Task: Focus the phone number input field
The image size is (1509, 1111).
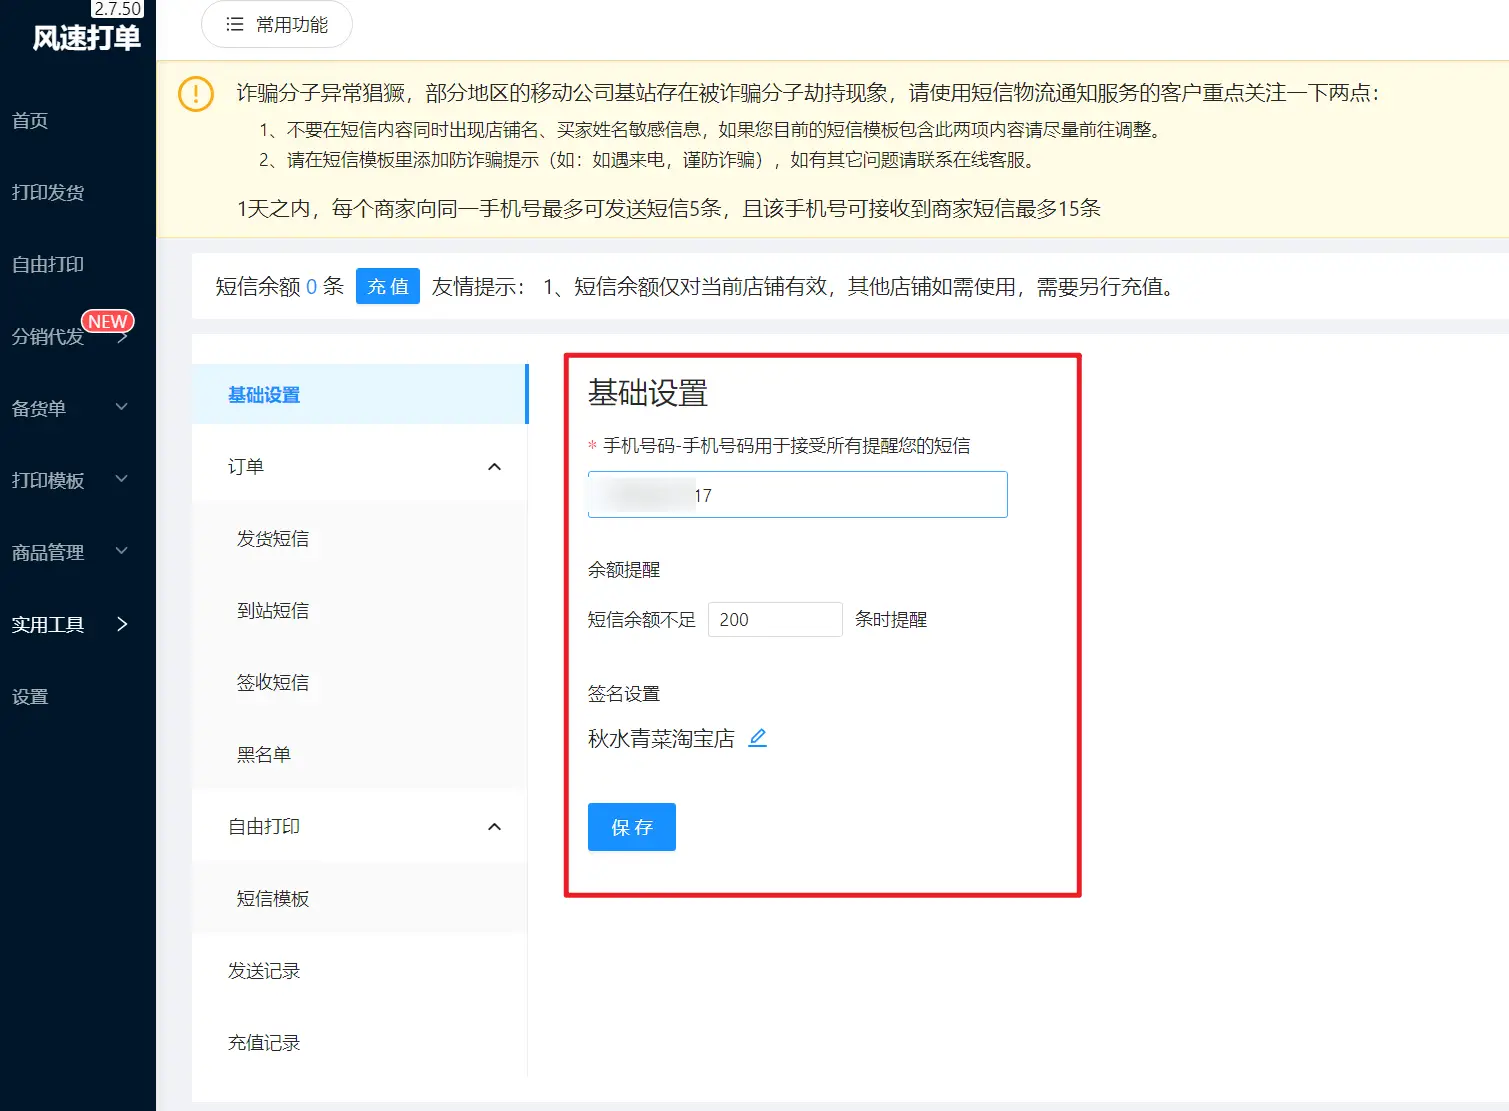Action: coord(850,495)
